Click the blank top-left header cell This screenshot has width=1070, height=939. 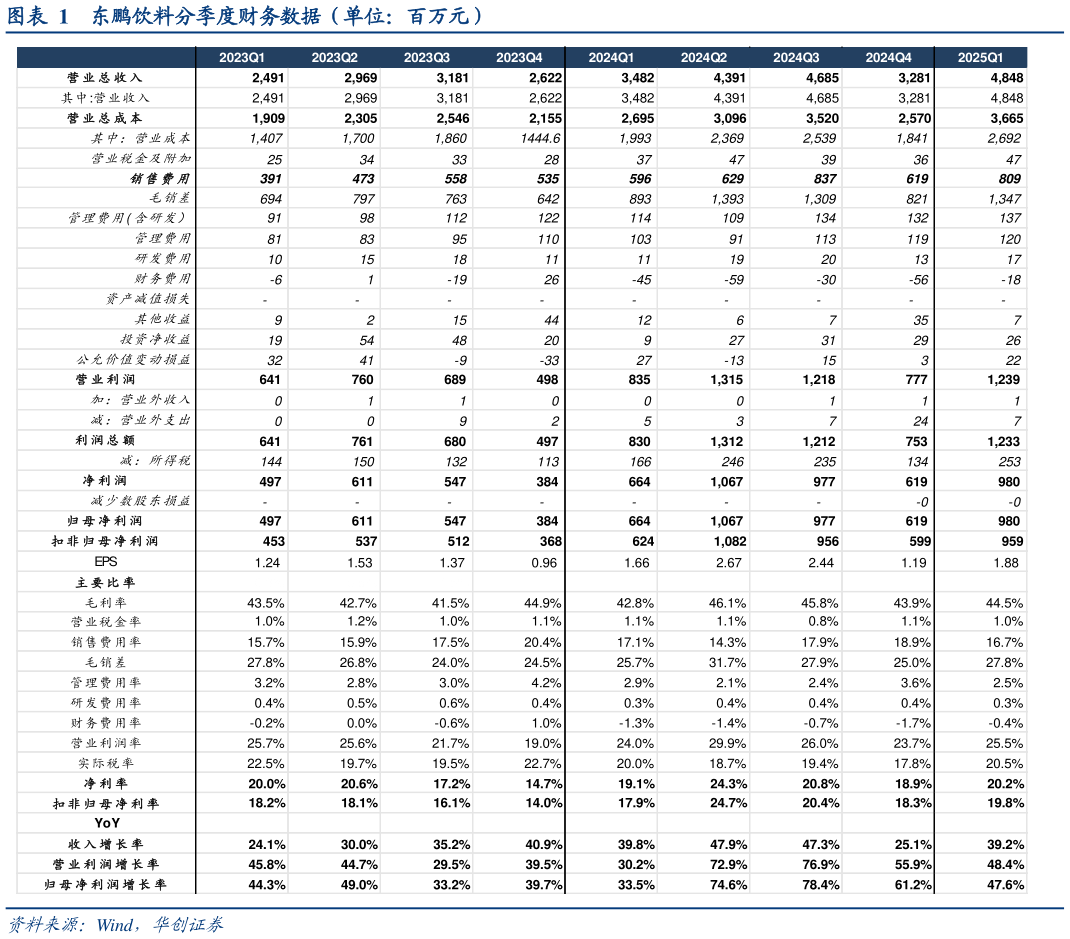(x=106, y=58)
